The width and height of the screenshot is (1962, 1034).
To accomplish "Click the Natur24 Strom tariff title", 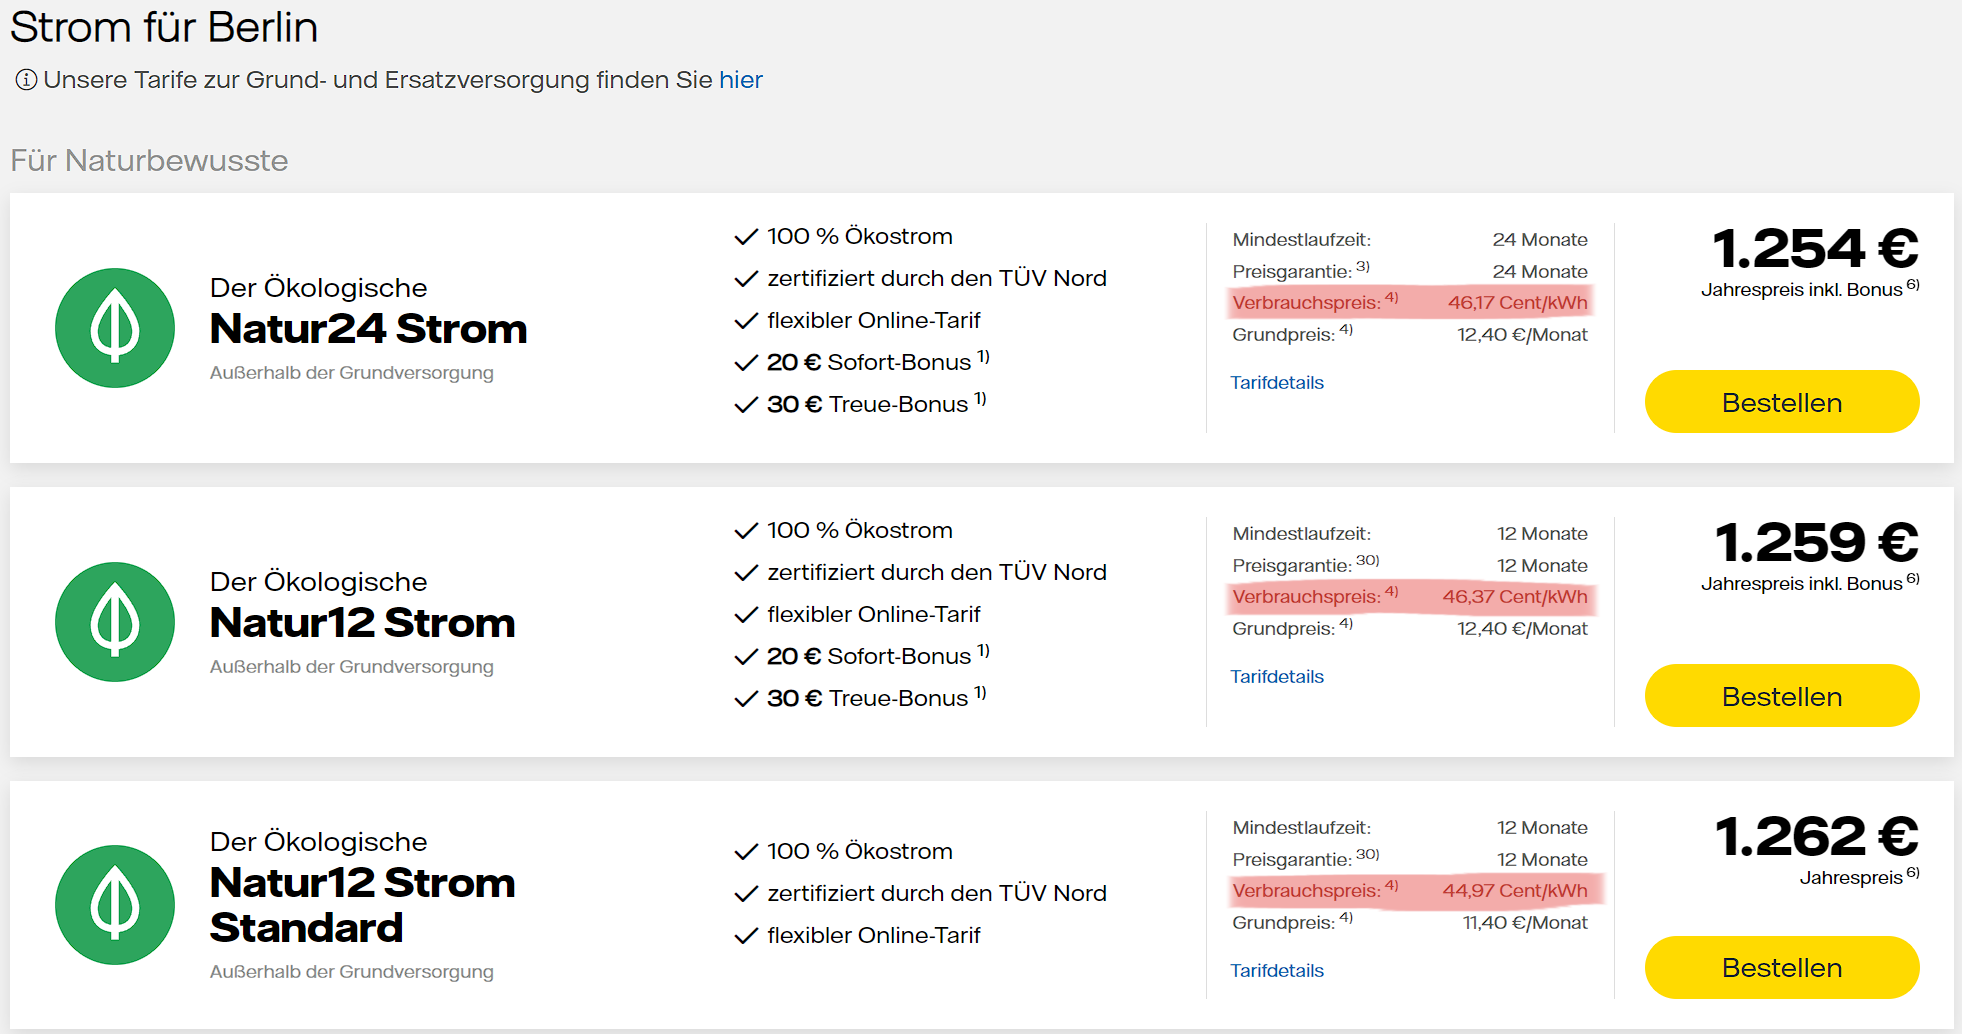I will [368, 329].
